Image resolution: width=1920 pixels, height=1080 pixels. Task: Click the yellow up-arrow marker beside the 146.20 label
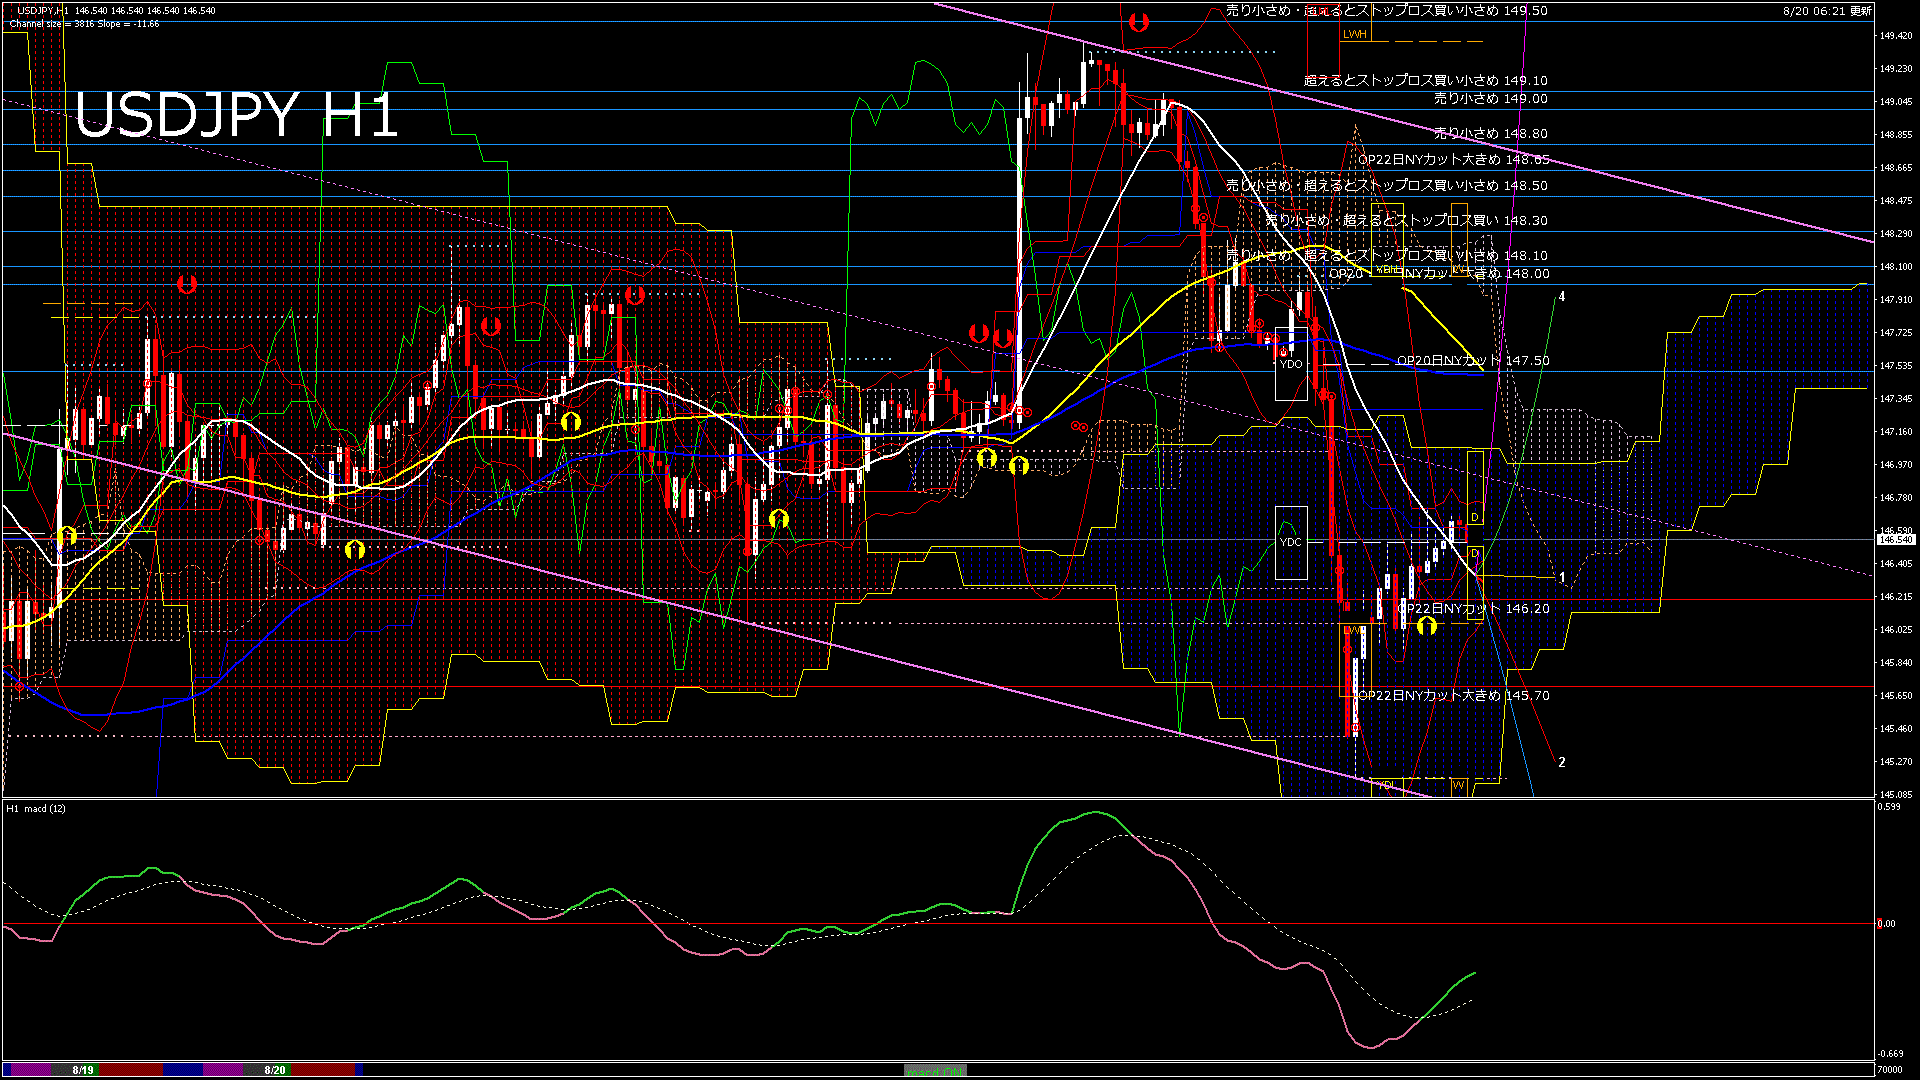(1427, 626)
